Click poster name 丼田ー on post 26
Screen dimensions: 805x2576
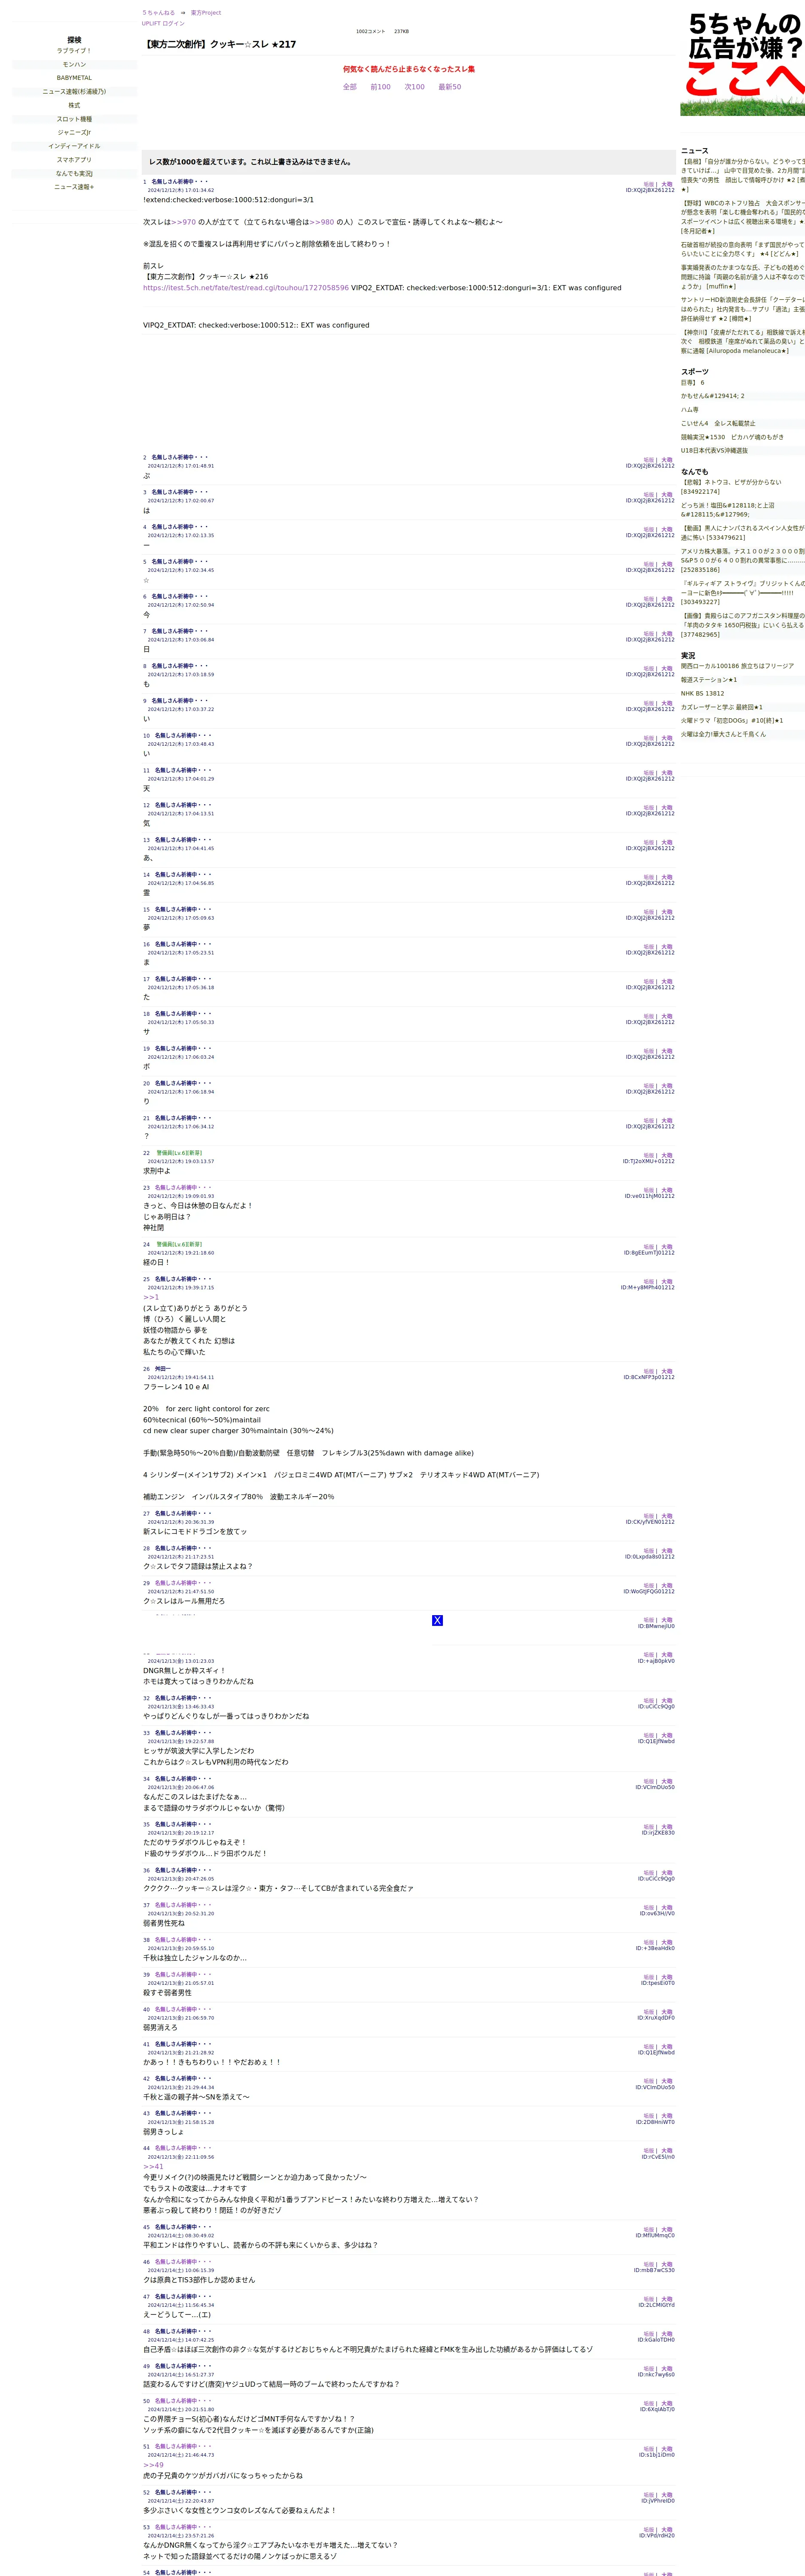tap(163, 1369)
